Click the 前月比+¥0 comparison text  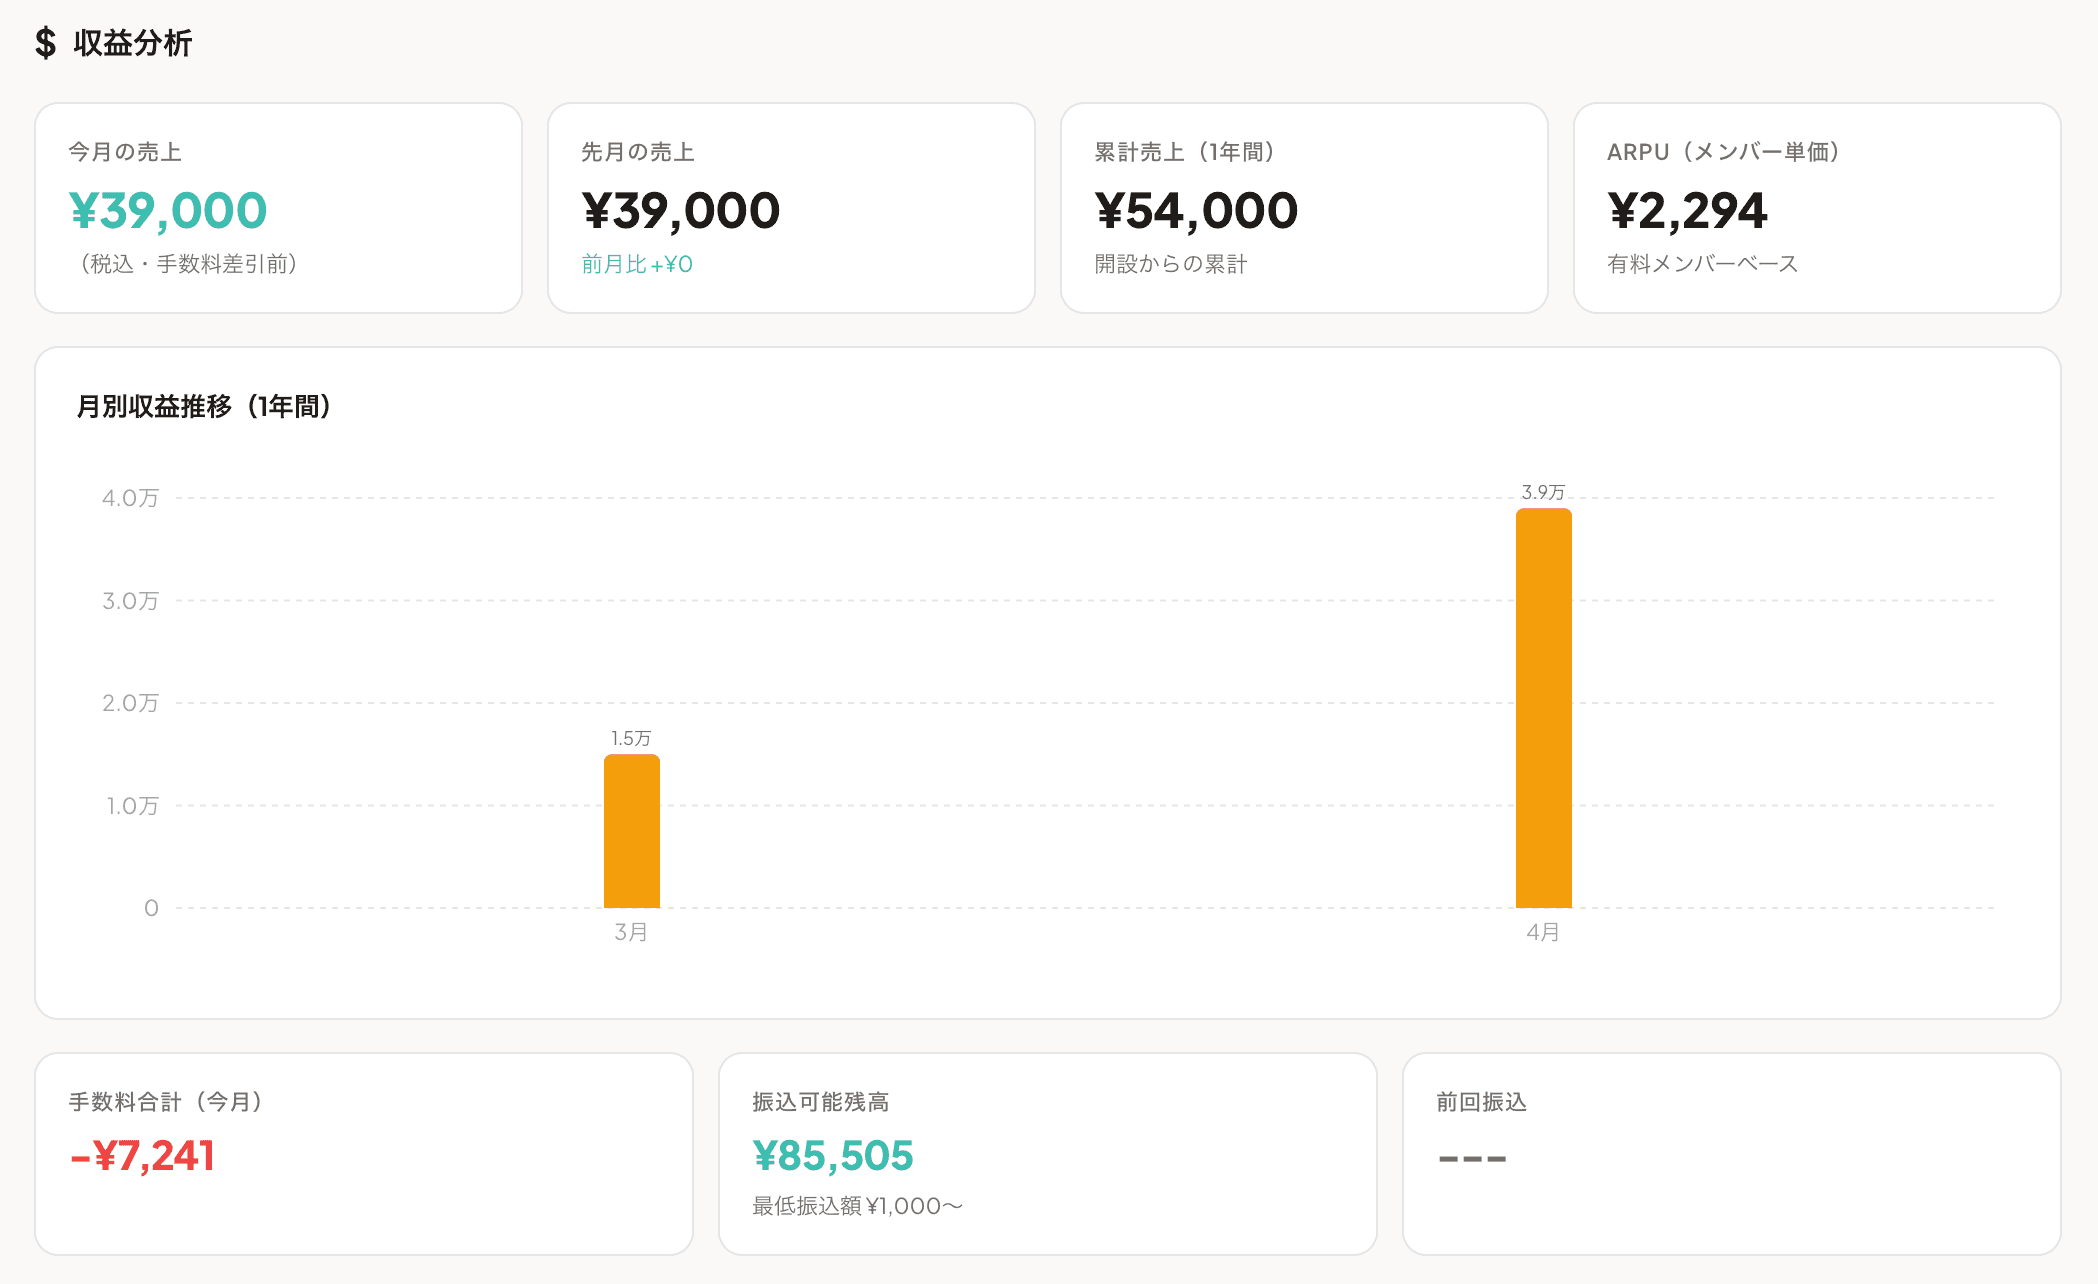(637, 264)
